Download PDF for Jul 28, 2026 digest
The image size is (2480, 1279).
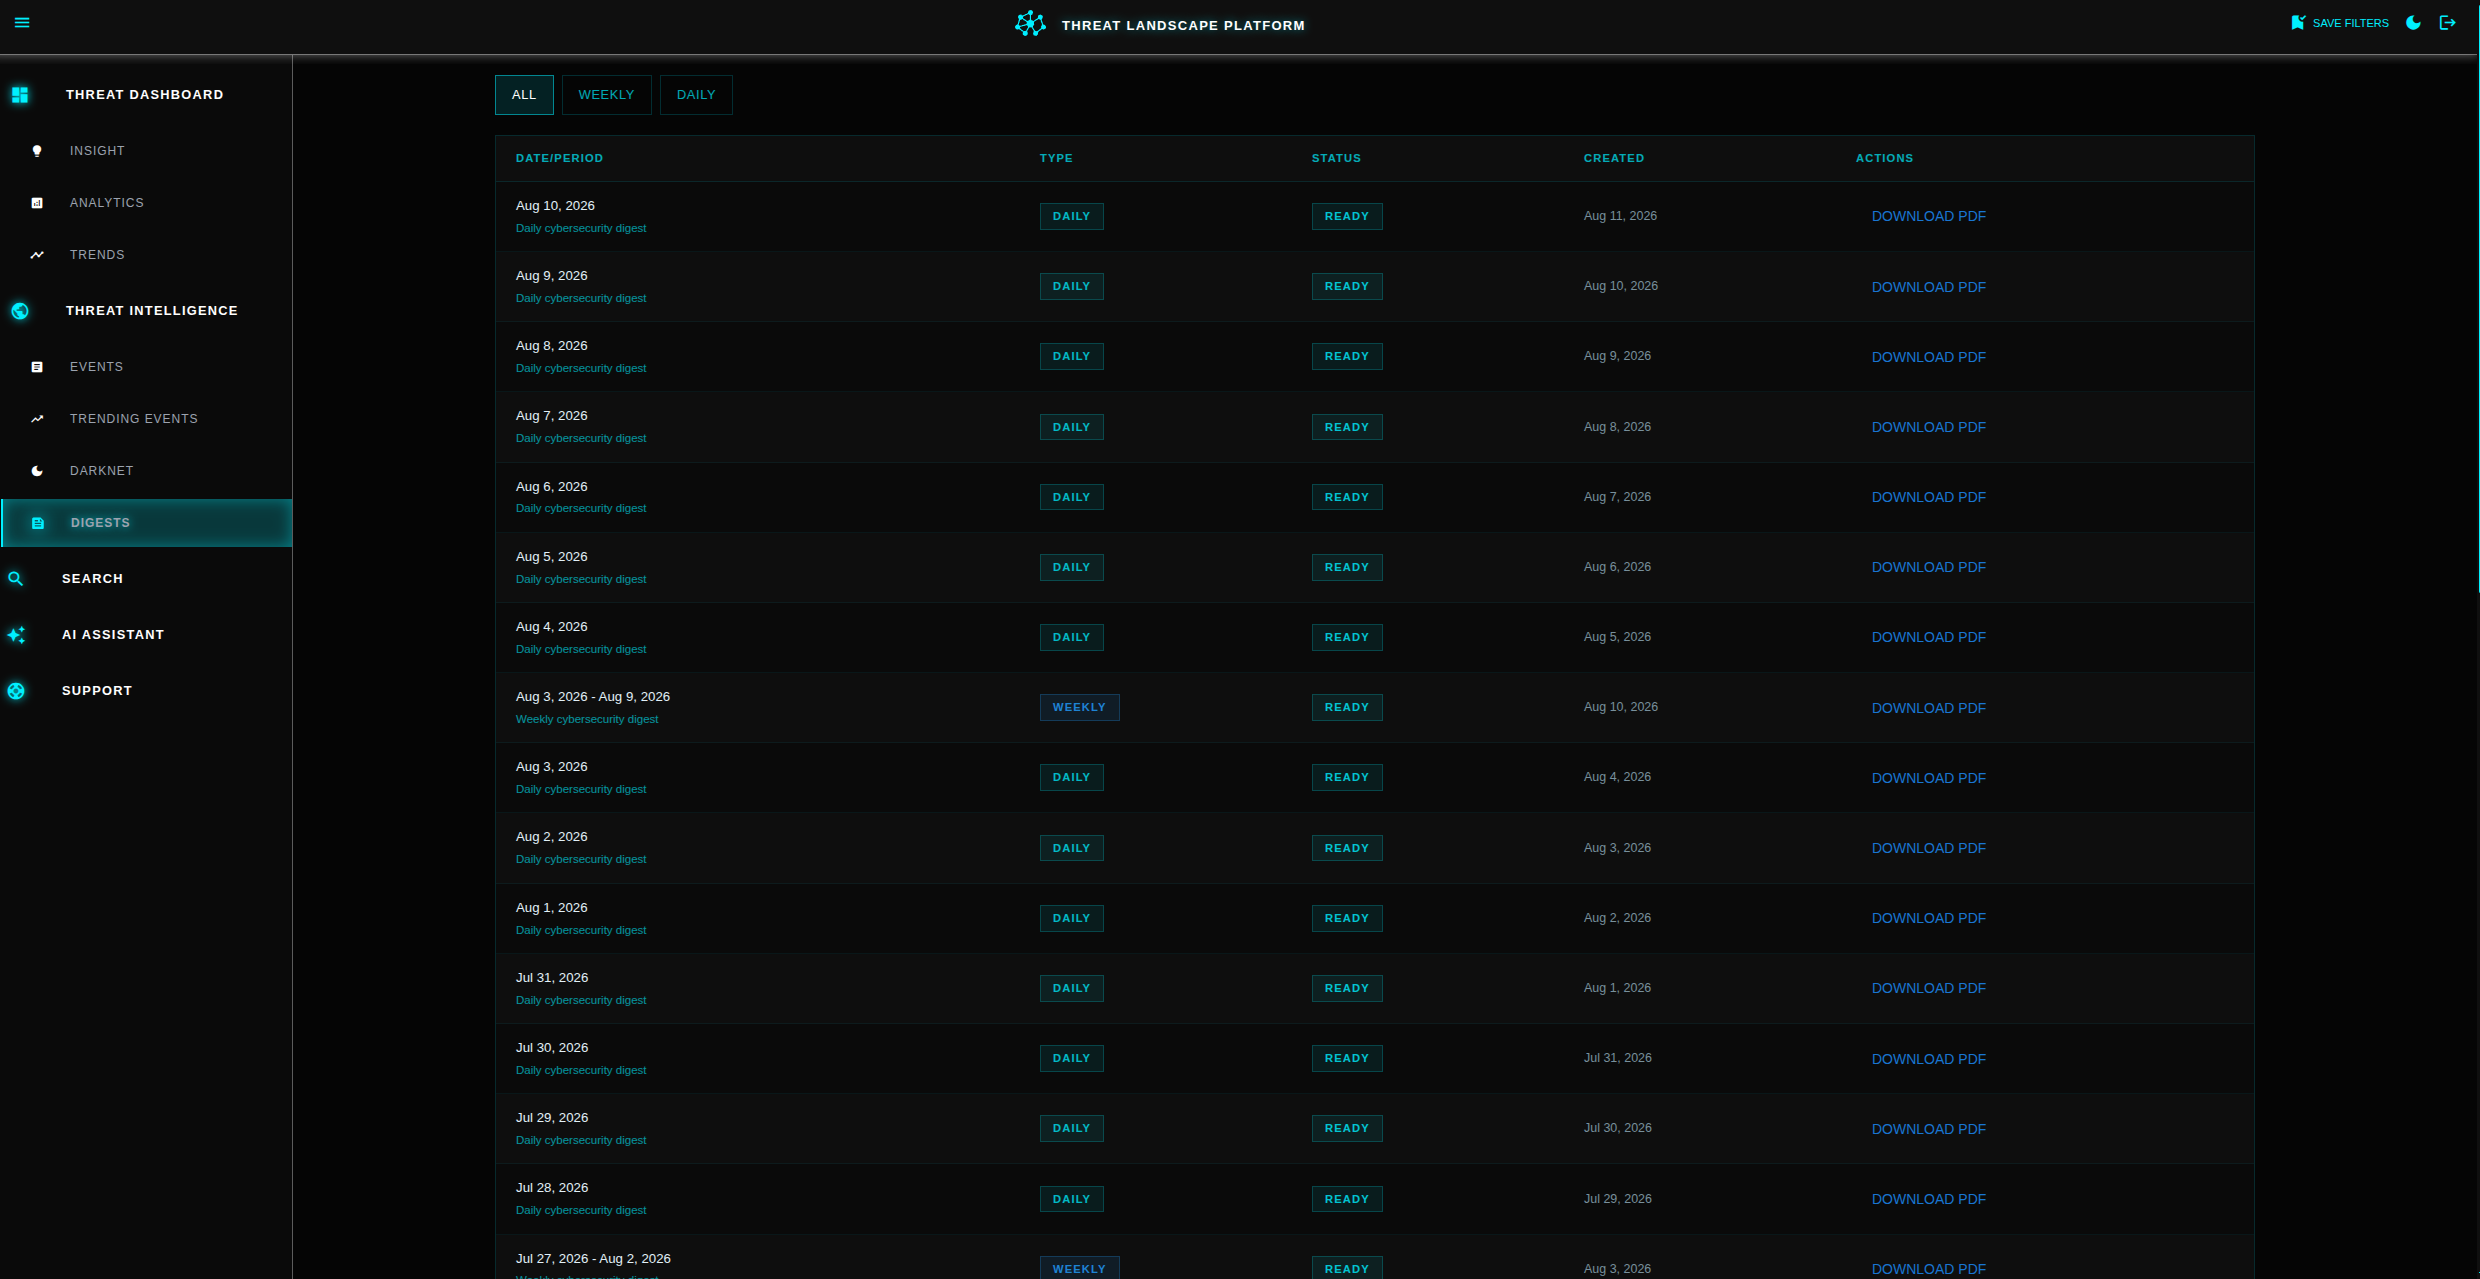coord(1928,1199)
